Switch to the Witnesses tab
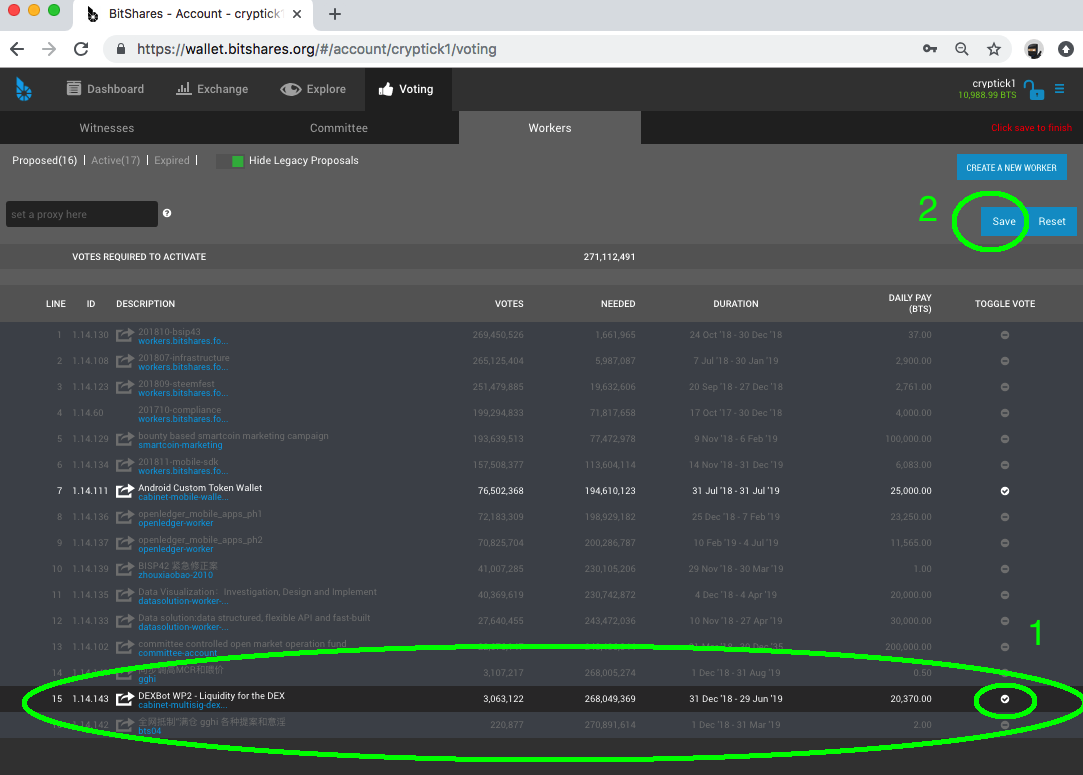The width and height of the screenshot is (1083, 775). click(106, 128)
